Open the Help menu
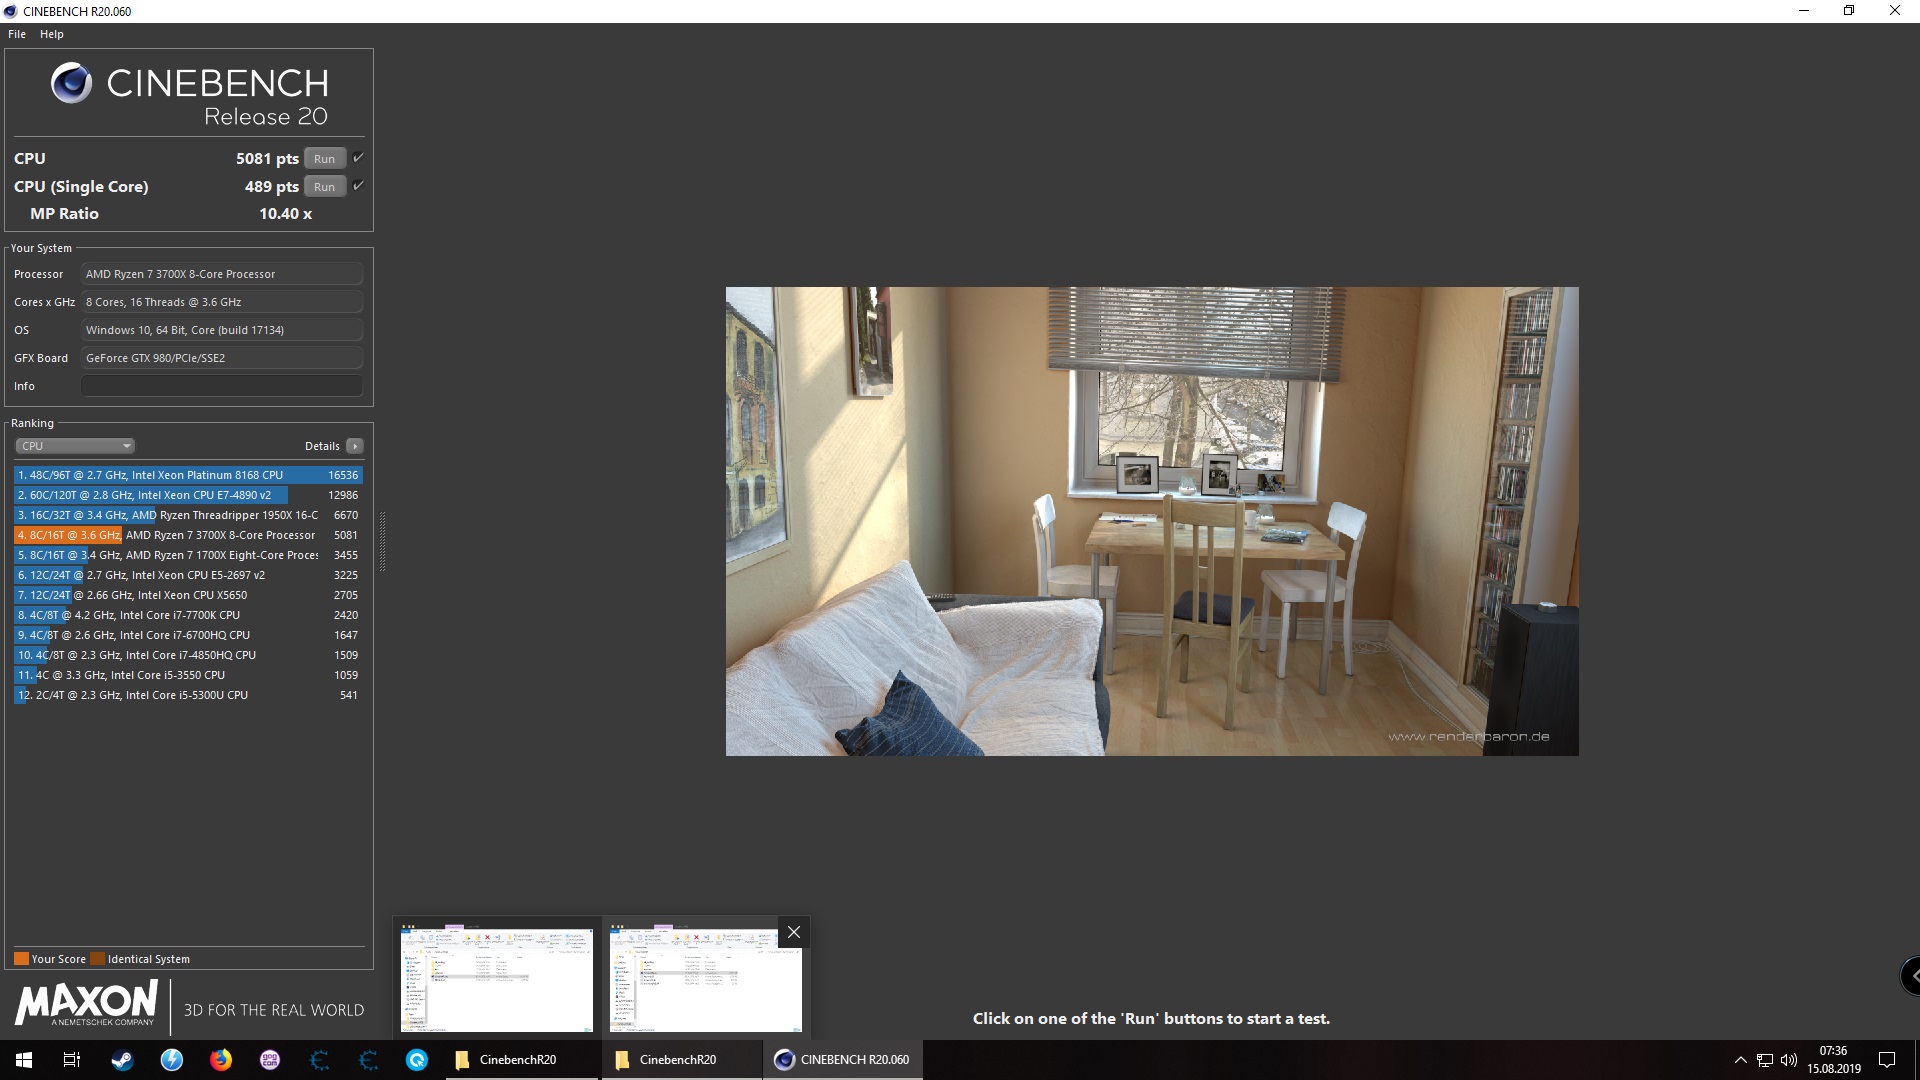 51,34
